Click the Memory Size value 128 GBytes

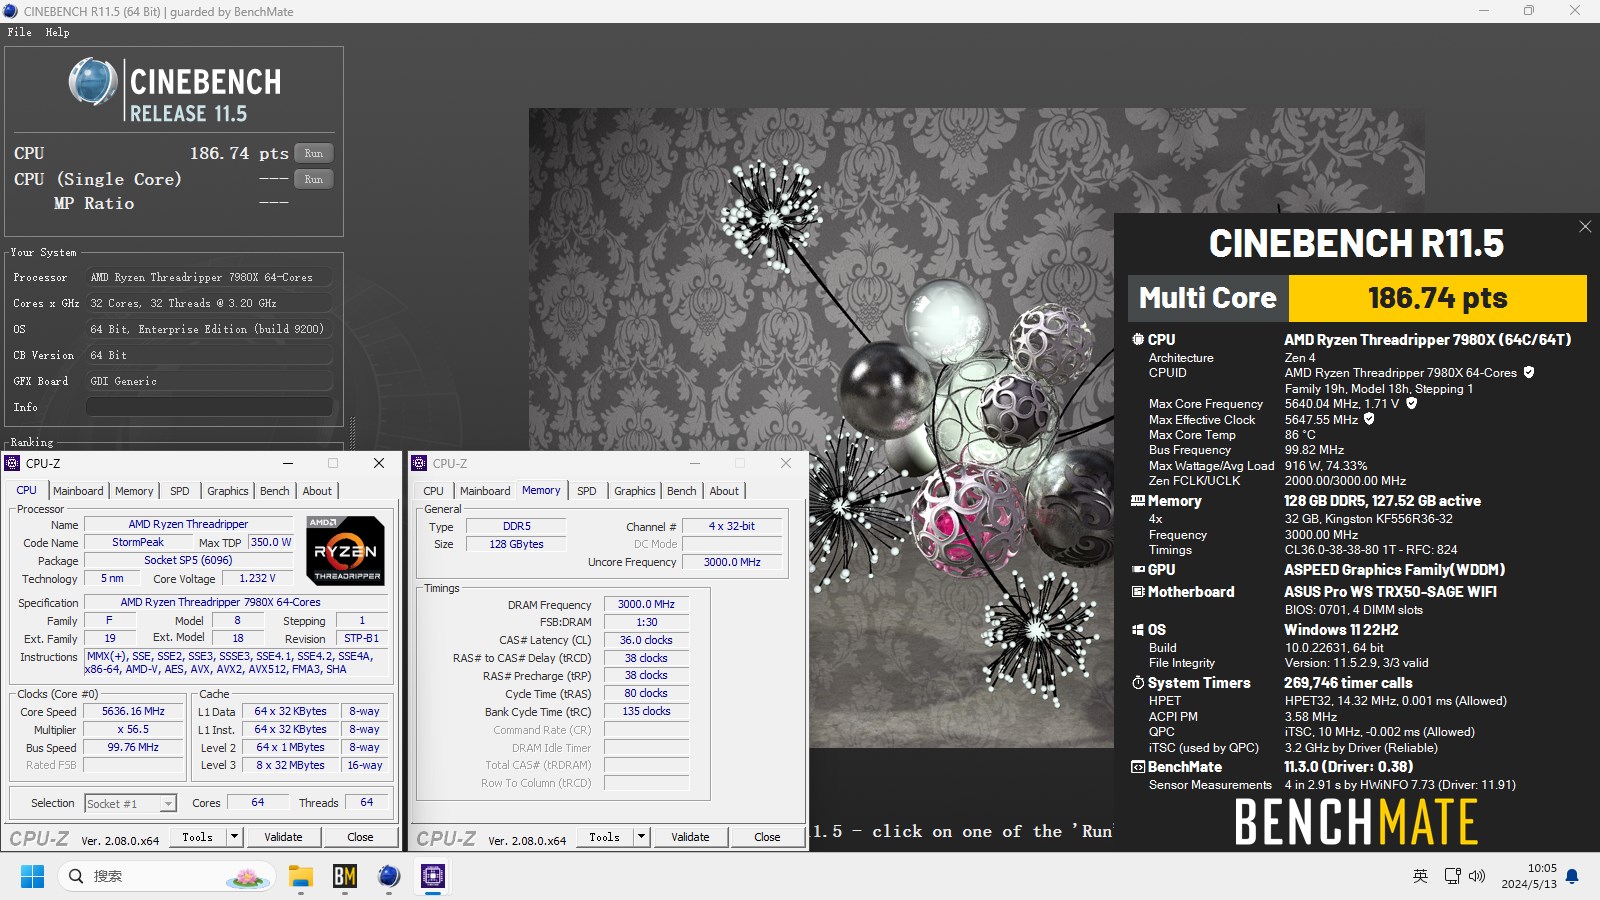tap(516, 544)
